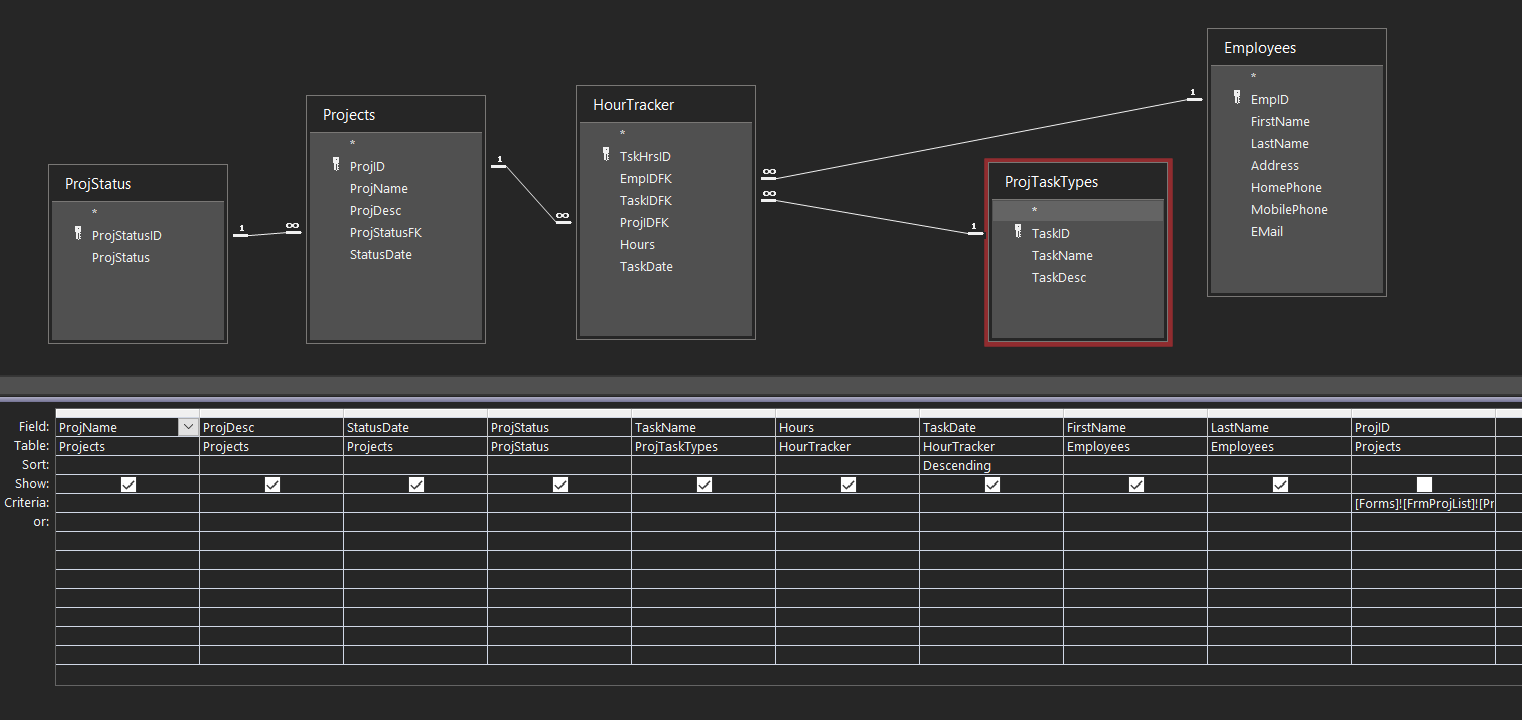Viewport: 1522px width, 720px height.
Task: Select the asterisk row in the HourTracker table
Action: point(666,134)
